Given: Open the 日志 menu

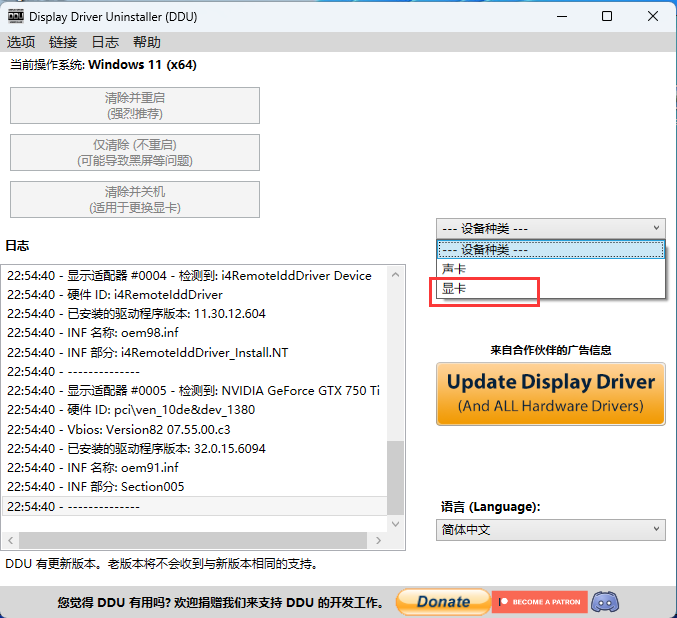Looking at the screenshot, I should pyautogui.click(x=105, y=42).
